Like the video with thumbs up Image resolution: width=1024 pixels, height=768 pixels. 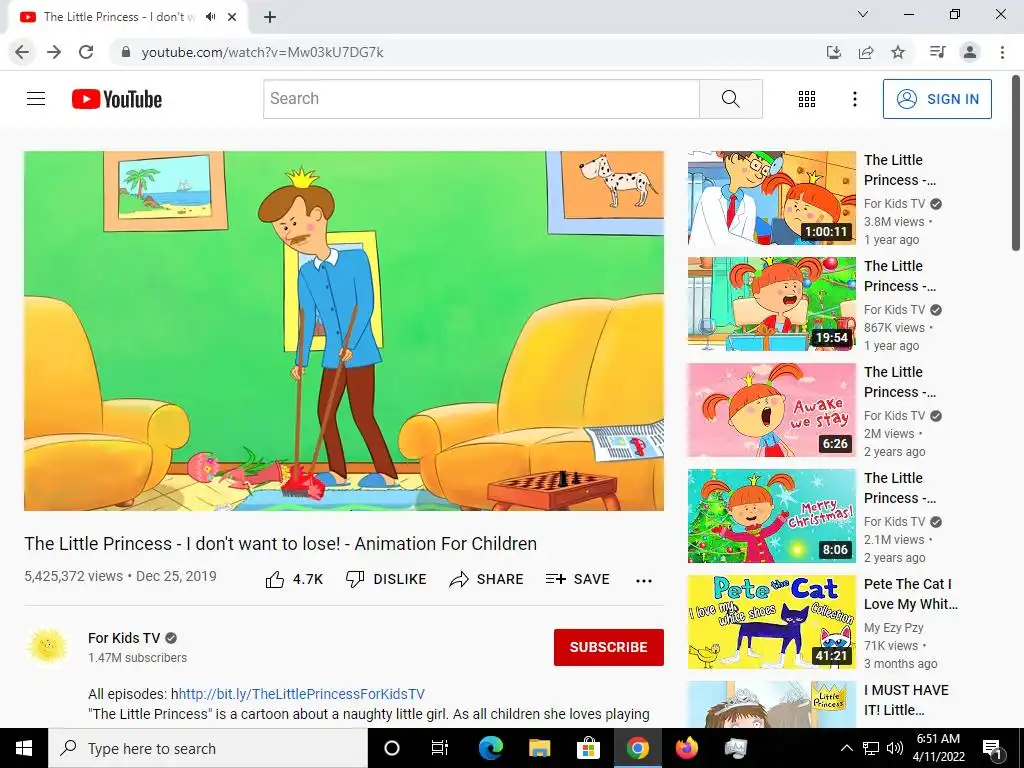(x=294, y=579)
